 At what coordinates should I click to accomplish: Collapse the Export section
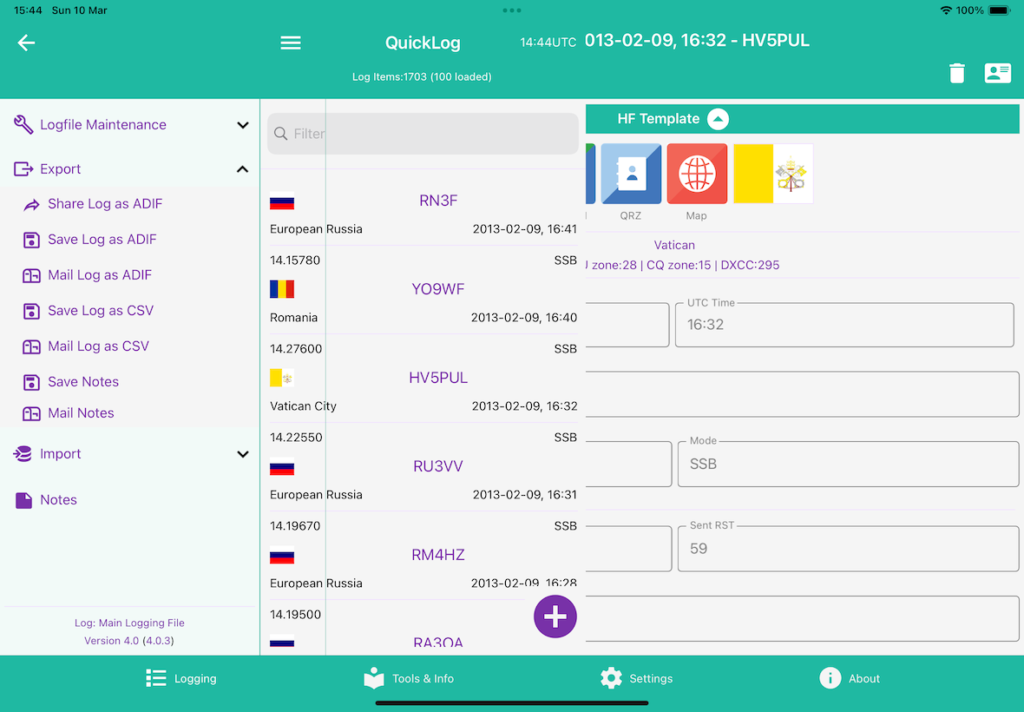tap(130, 169)
